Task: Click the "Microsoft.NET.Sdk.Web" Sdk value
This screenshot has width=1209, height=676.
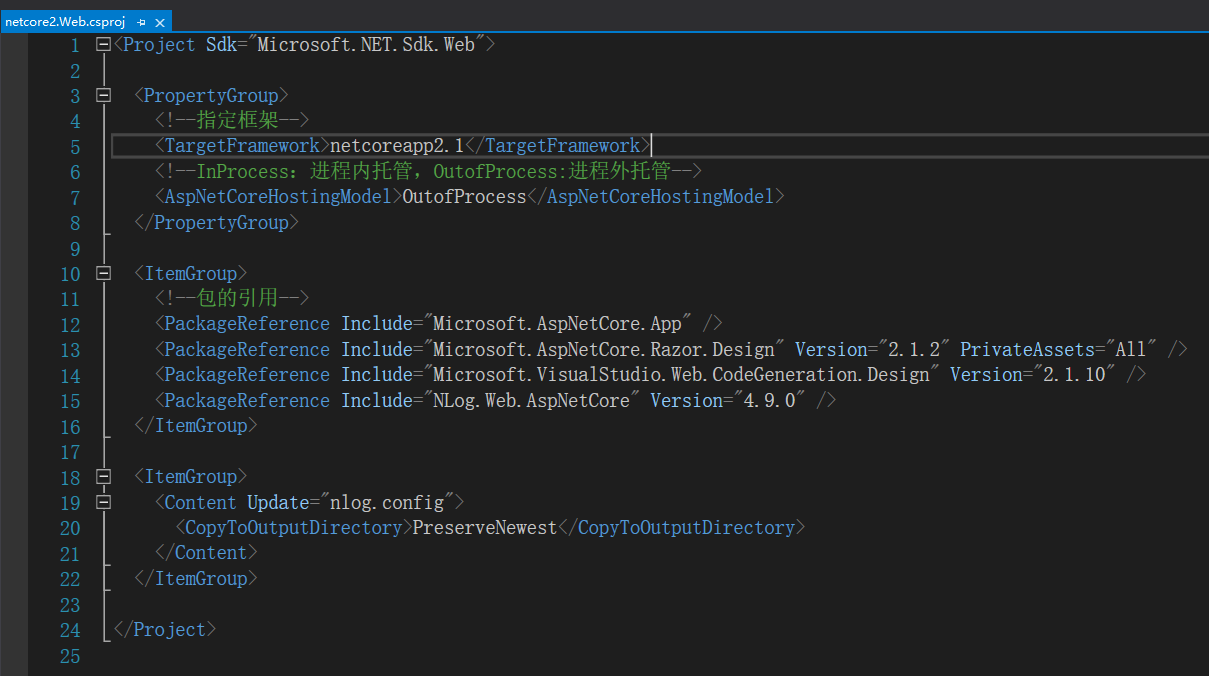Action: click(x=367, y=45)
